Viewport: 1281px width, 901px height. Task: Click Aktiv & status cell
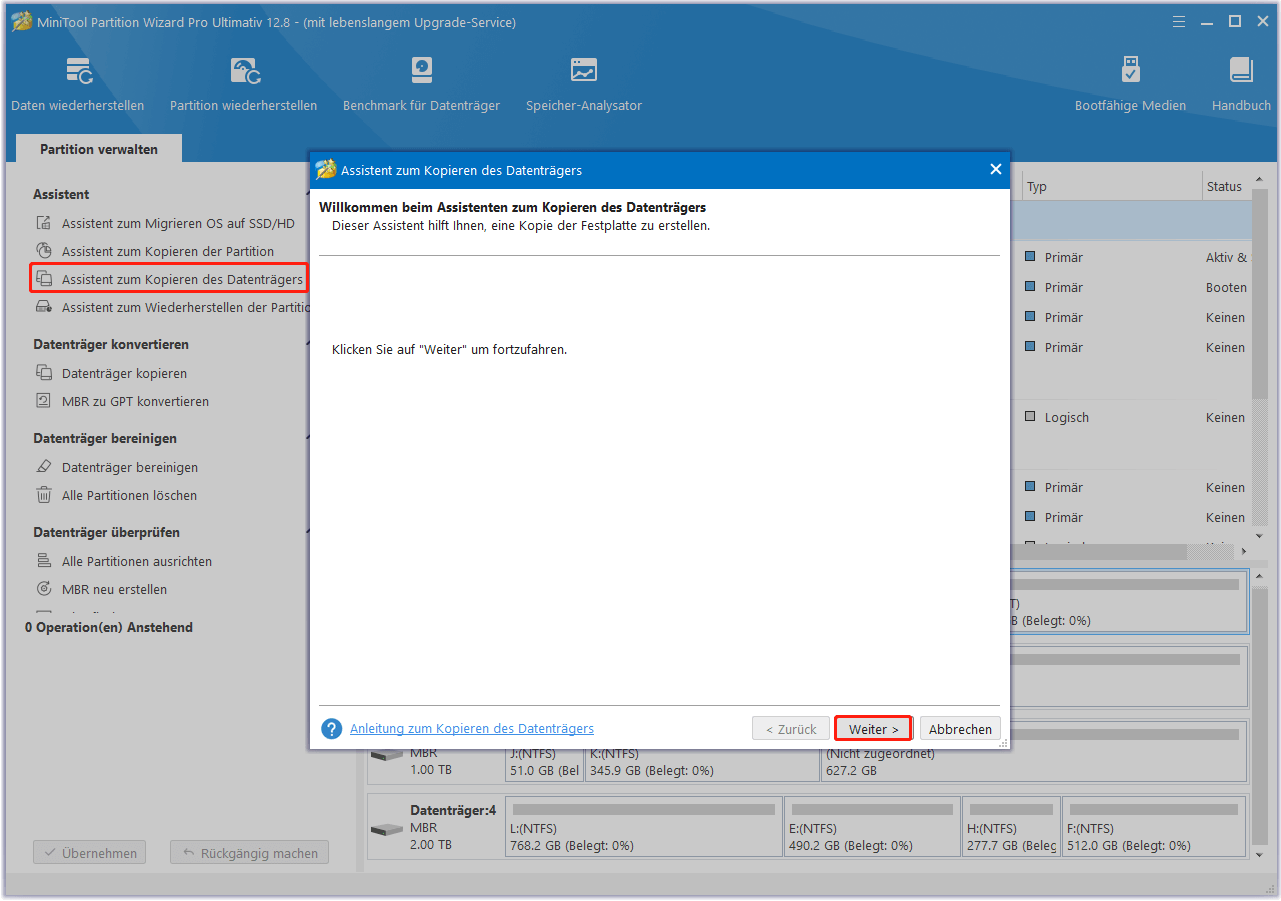pyautogui.click(x=1226, y=257)
